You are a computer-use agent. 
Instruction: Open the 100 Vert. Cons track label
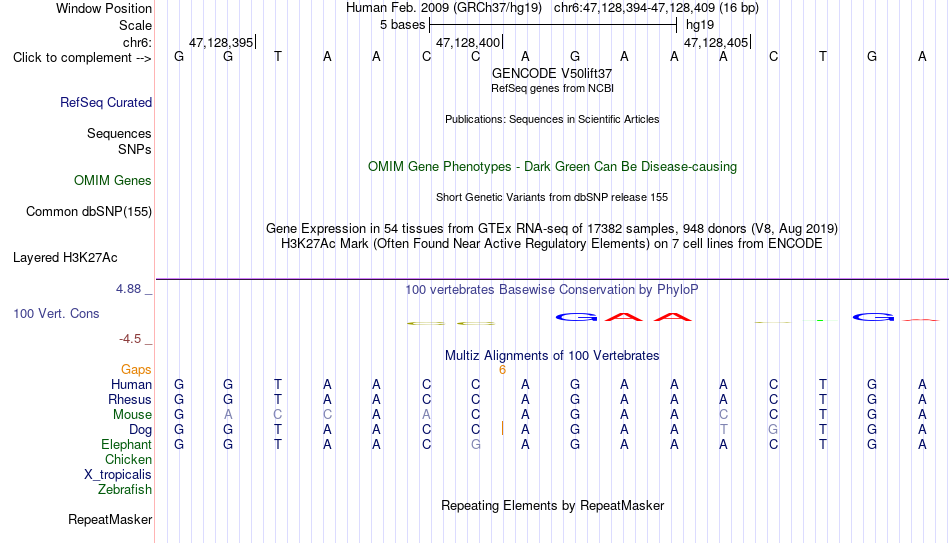56,313
